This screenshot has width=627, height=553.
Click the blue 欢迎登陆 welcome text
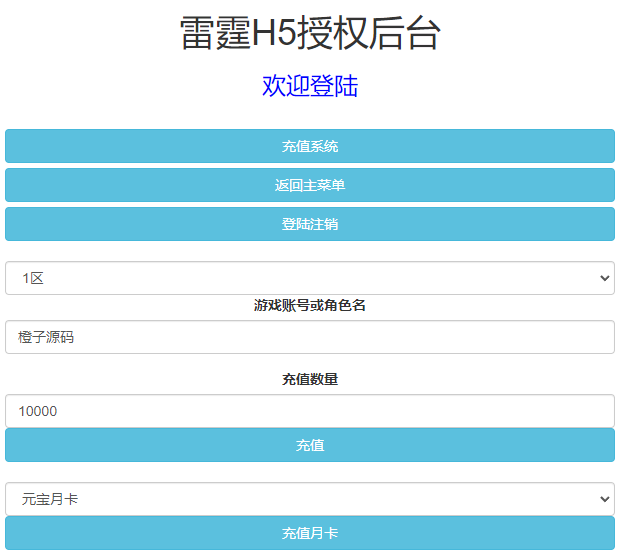tap(310, 86)
